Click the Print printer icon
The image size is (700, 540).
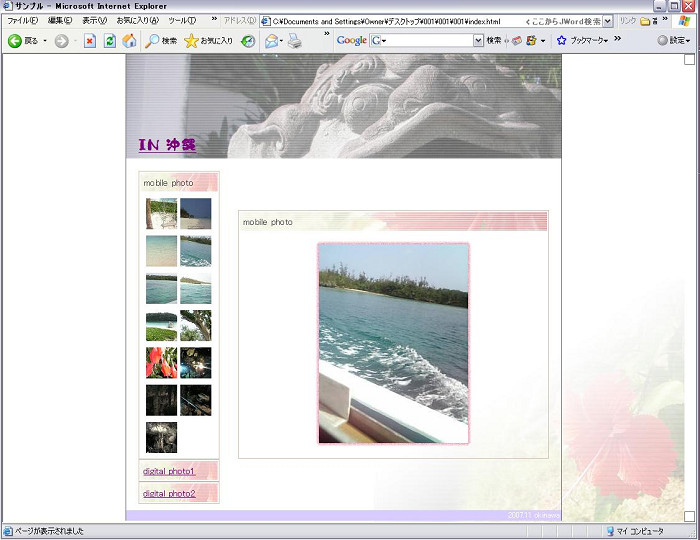point(295,41)
